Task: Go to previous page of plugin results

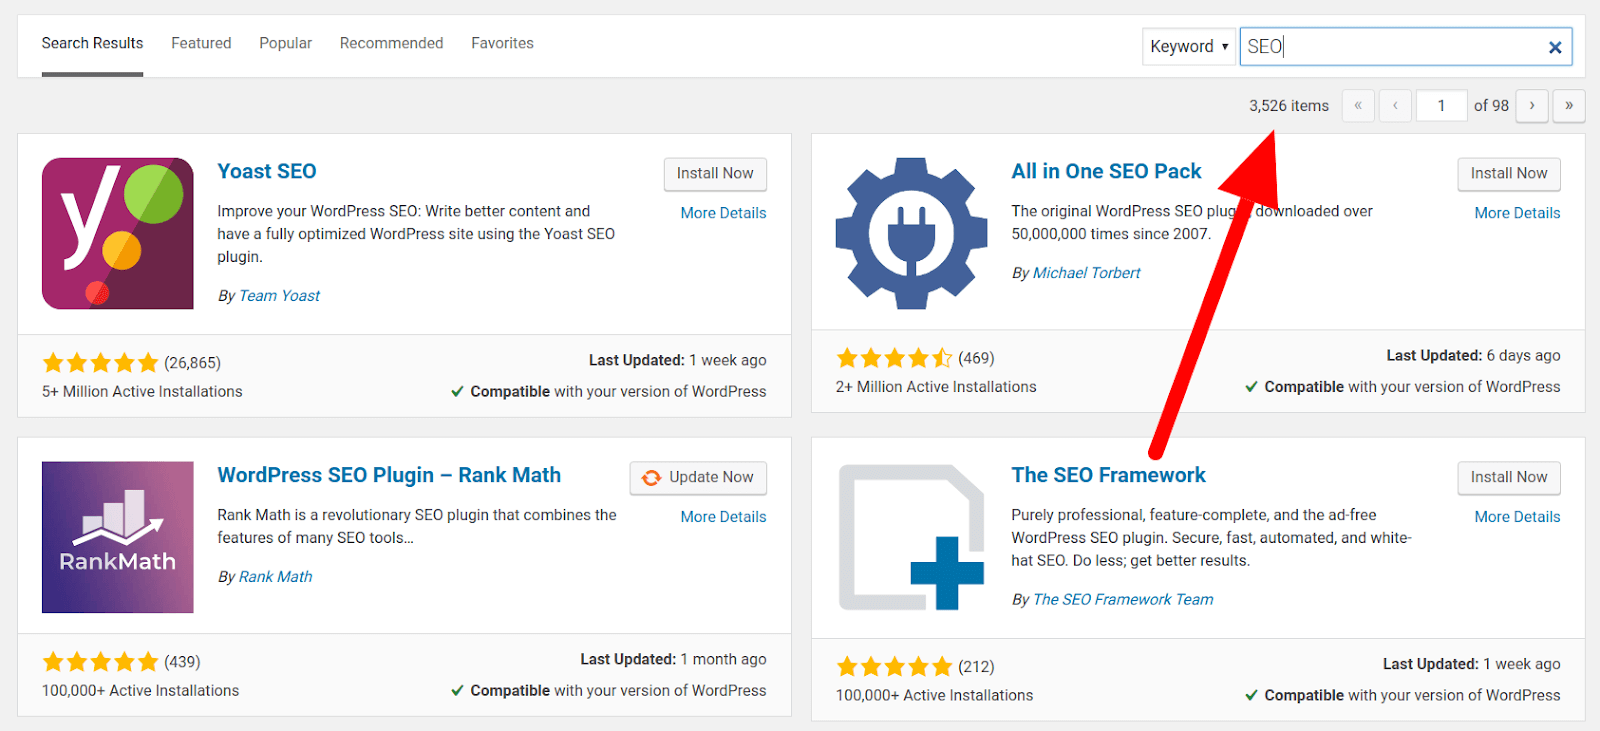Action: tap(1395, 105)
